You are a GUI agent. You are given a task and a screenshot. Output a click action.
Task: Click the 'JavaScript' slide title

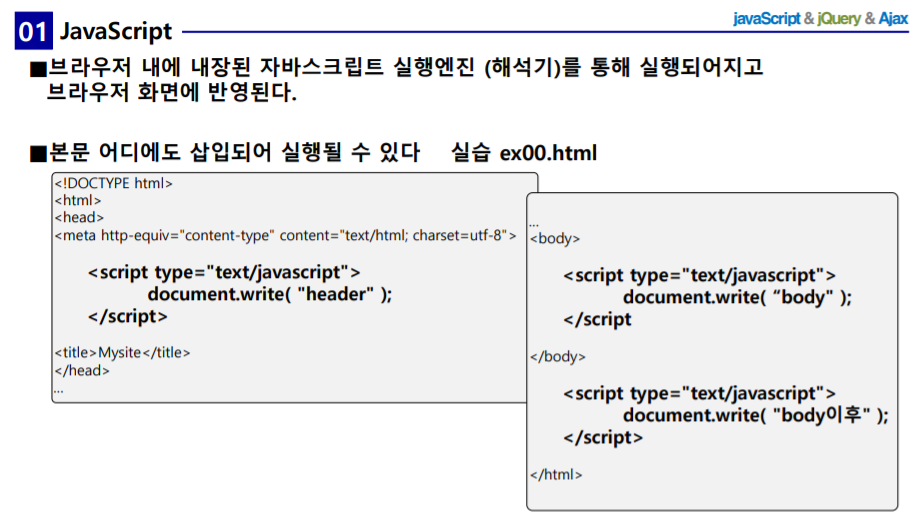pyautogui.click(x=116, y=31)
